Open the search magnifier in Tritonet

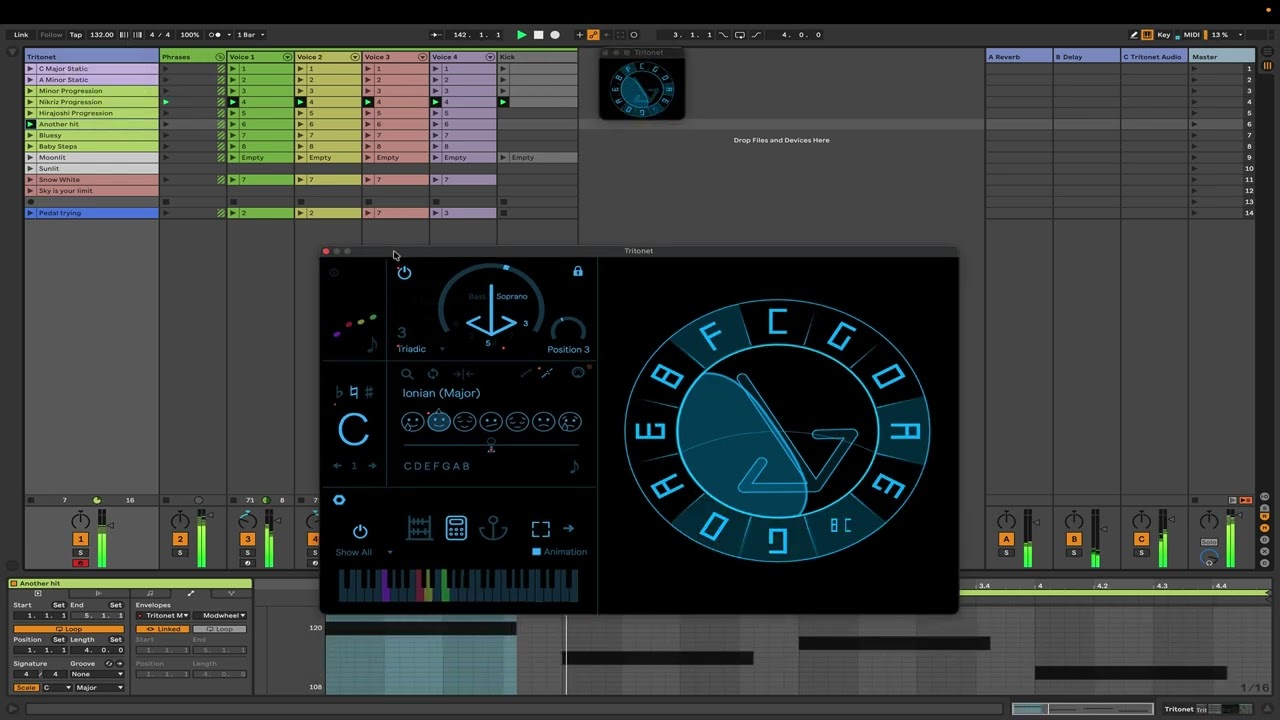click(x=407, y=374)
